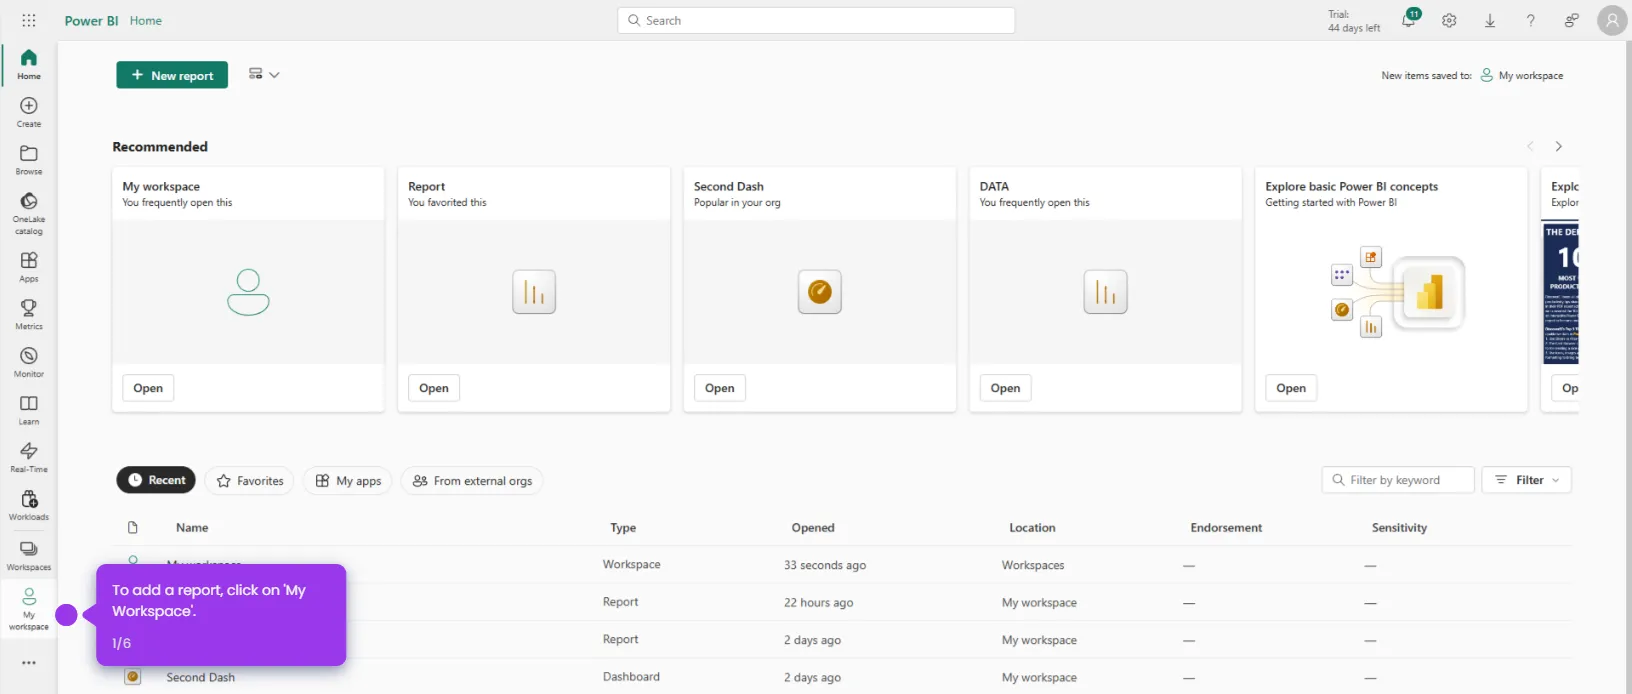The width and height of the screenshot is (1632, 694).
Task: Open the My workspace recommended card
Action: tap(148, 388)
